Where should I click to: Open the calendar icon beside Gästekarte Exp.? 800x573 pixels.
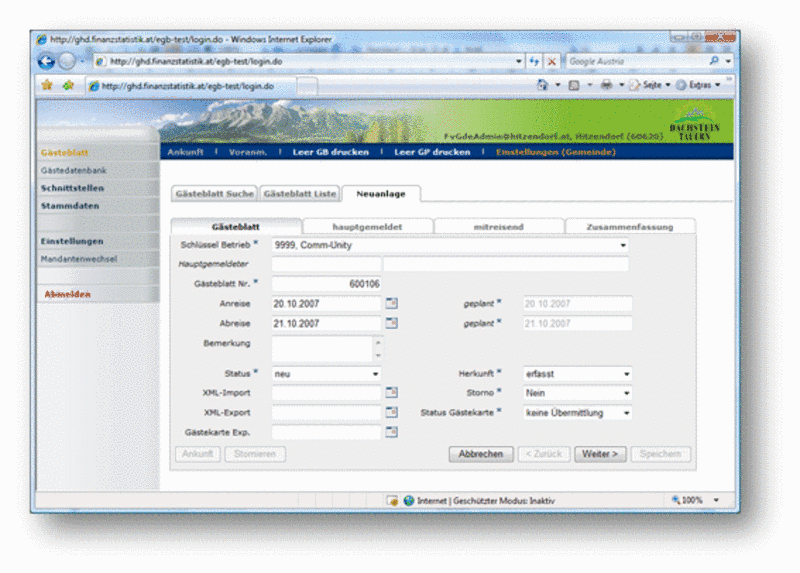392,432
